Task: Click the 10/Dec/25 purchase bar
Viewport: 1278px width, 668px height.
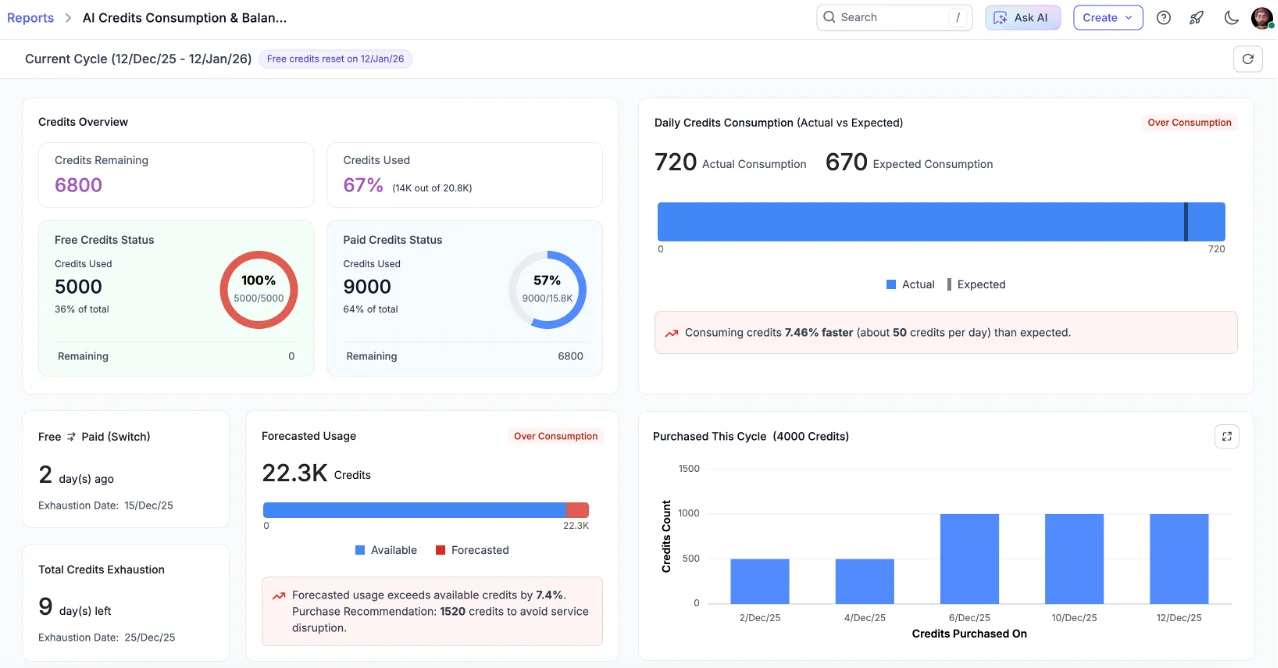Action: [1075, 559]
